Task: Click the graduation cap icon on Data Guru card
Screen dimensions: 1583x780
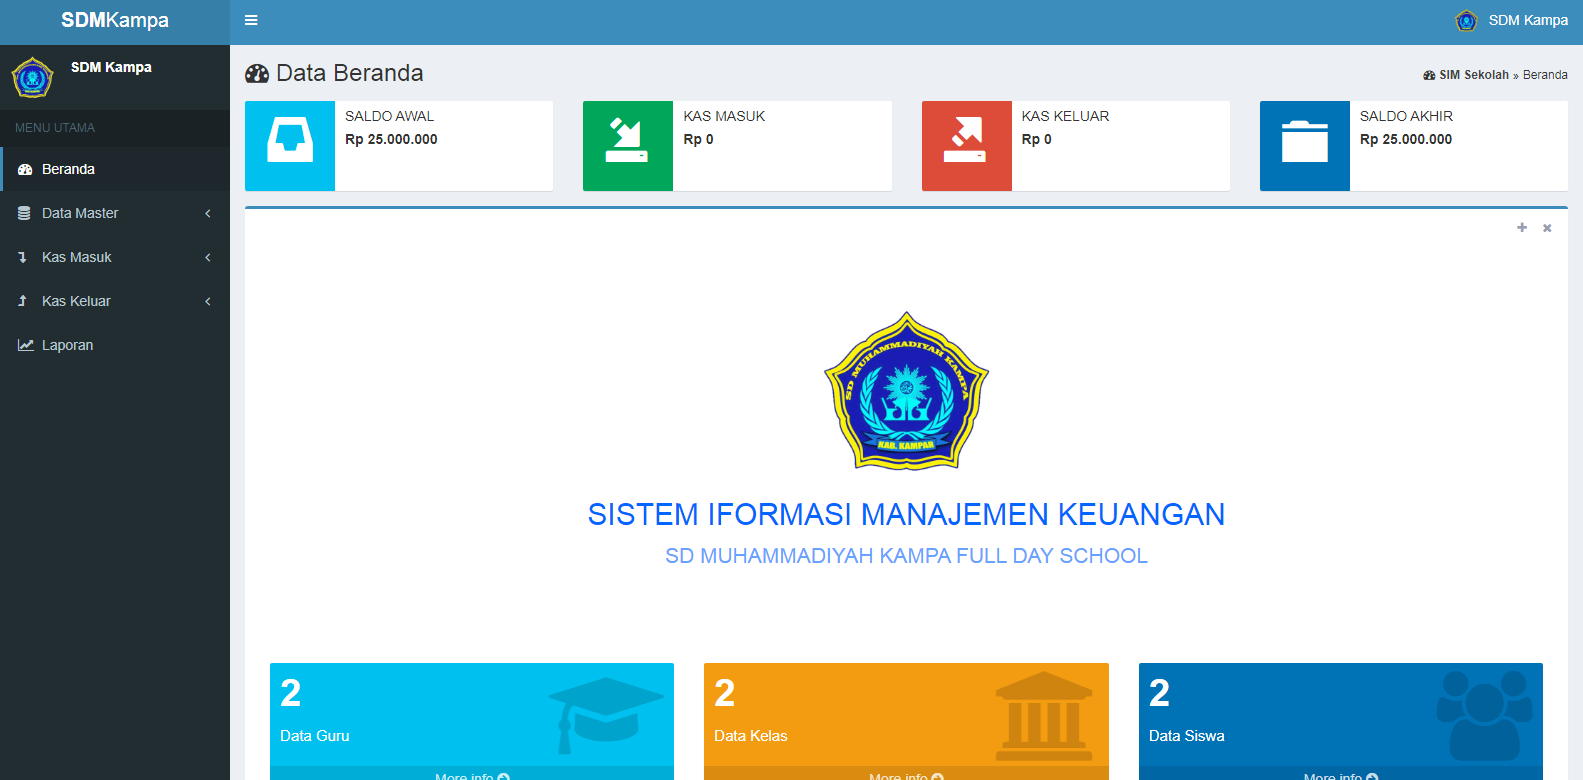Action: 606,714
